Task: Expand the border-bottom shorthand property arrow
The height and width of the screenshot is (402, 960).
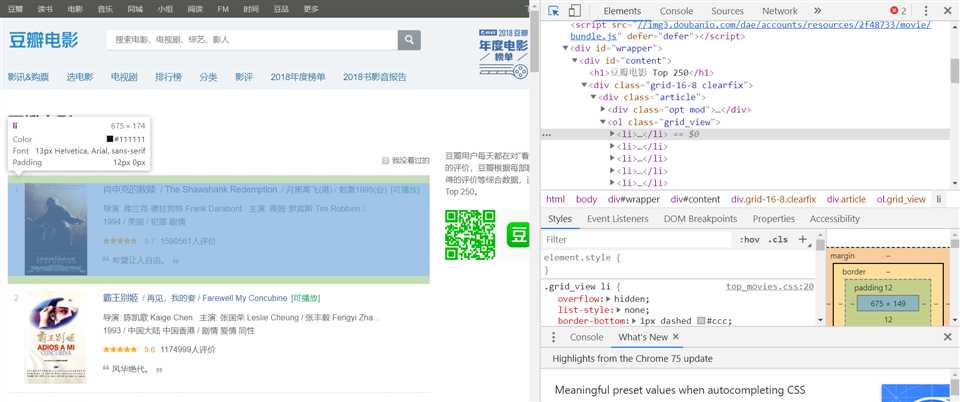Action: [x=634, y=321]
